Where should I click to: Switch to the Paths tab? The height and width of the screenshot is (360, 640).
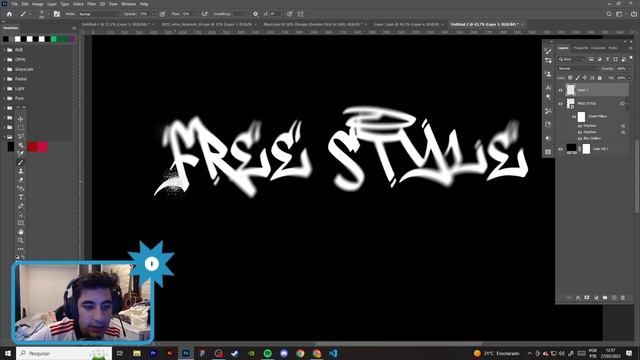pyautogui.click(x=613, y=48)
